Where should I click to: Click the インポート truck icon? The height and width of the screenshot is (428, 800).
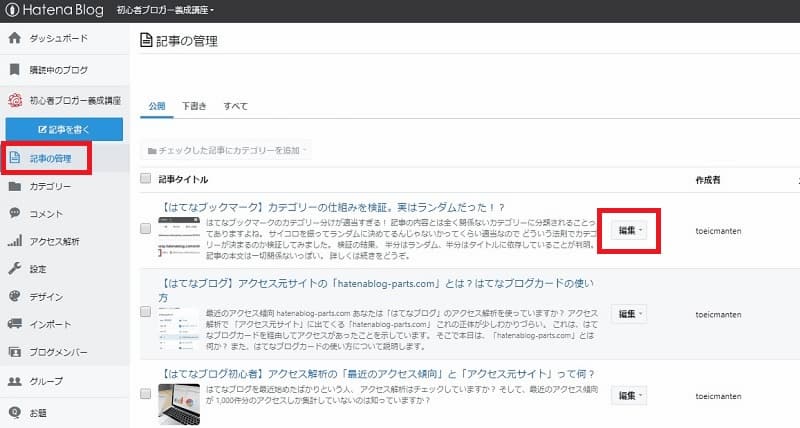[15, 323]
